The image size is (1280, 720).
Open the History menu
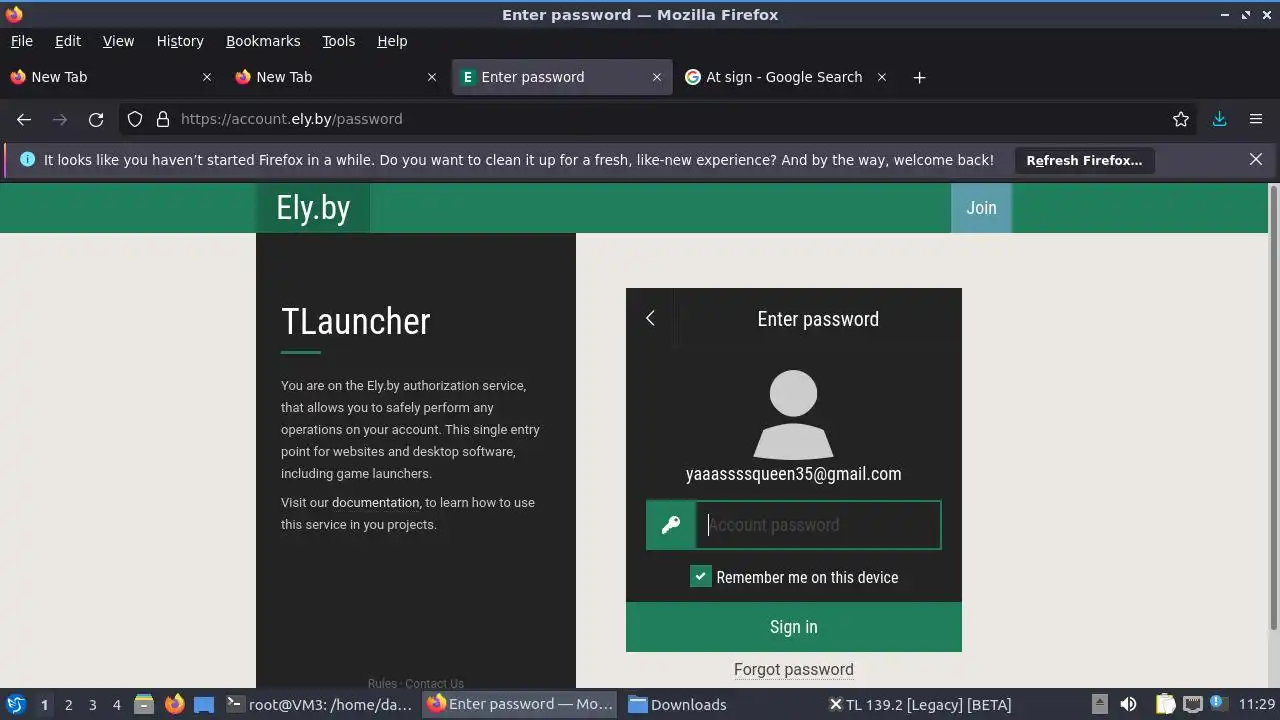pyautogui.click(x=180, y=41)
